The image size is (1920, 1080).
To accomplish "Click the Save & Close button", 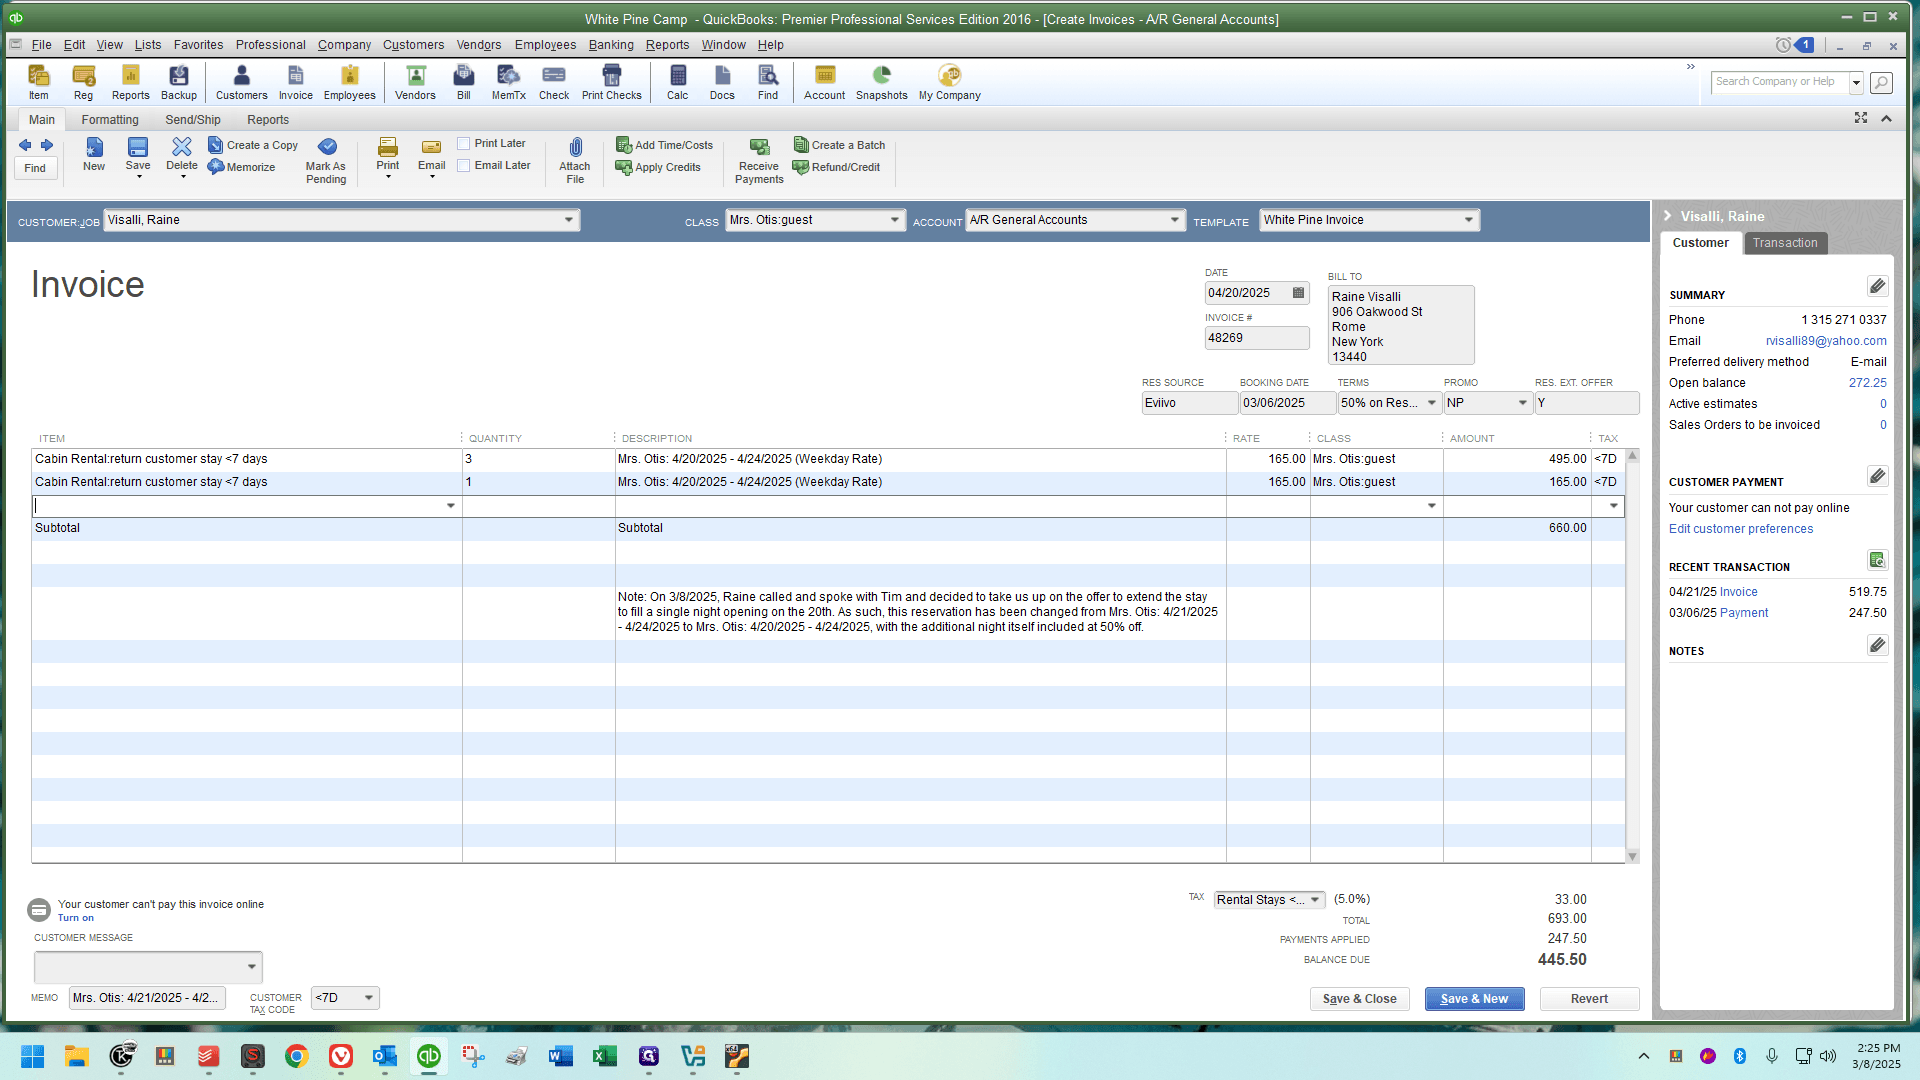I will [x=1359, y=999].
